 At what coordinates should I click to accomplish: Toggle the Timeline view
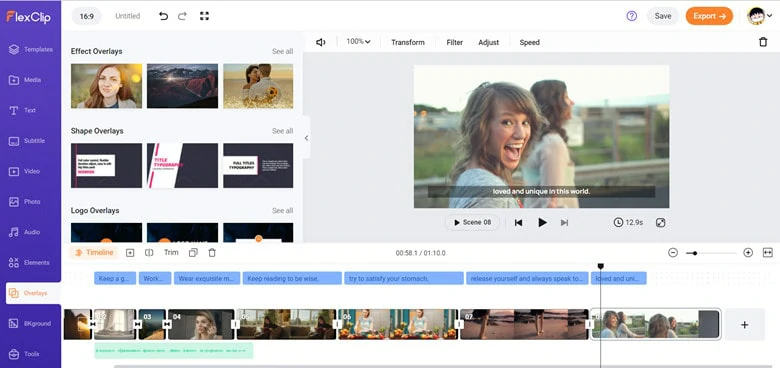click(94, 253)
